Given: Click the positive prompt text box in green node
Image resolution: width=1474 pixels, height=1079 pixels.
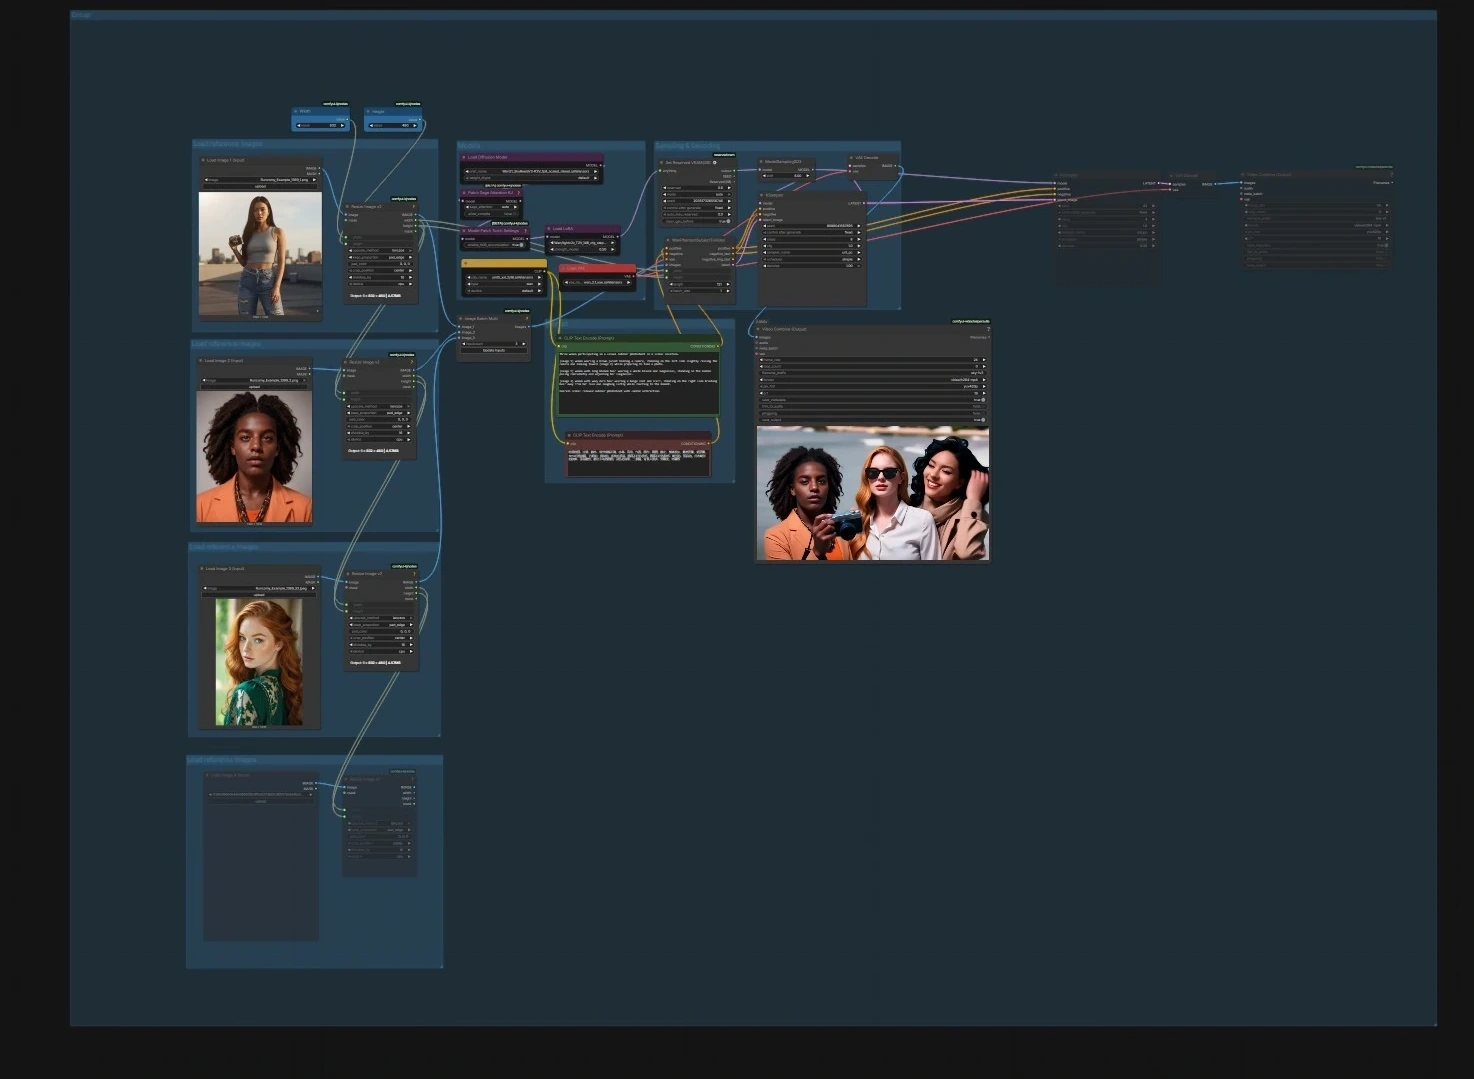Looking at the screenshot, I should pos(639,383).
